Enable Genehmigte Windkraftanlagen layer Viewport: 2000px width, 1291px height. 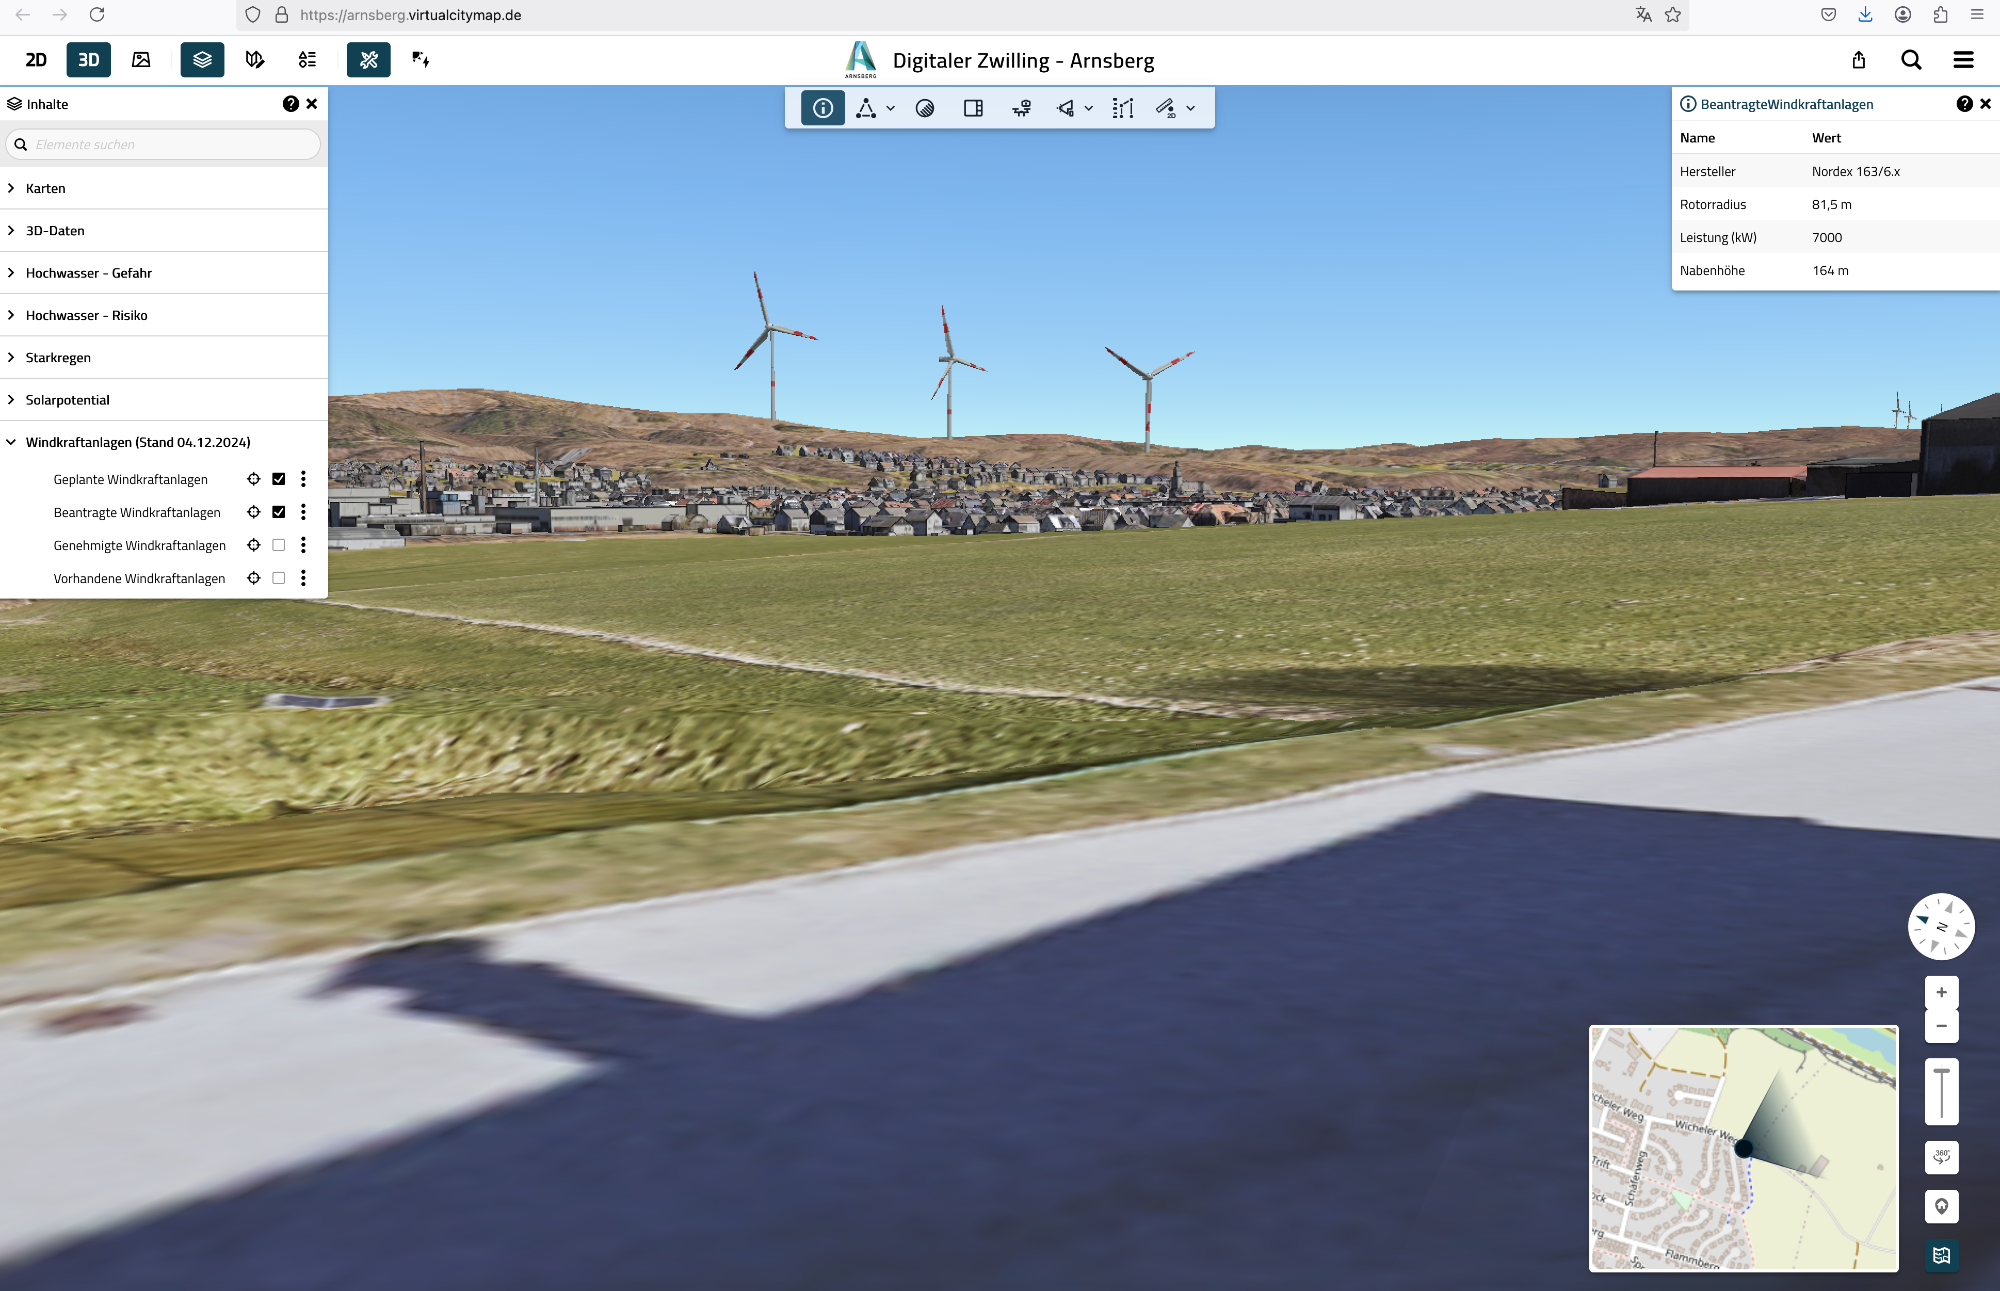(279, 545)
